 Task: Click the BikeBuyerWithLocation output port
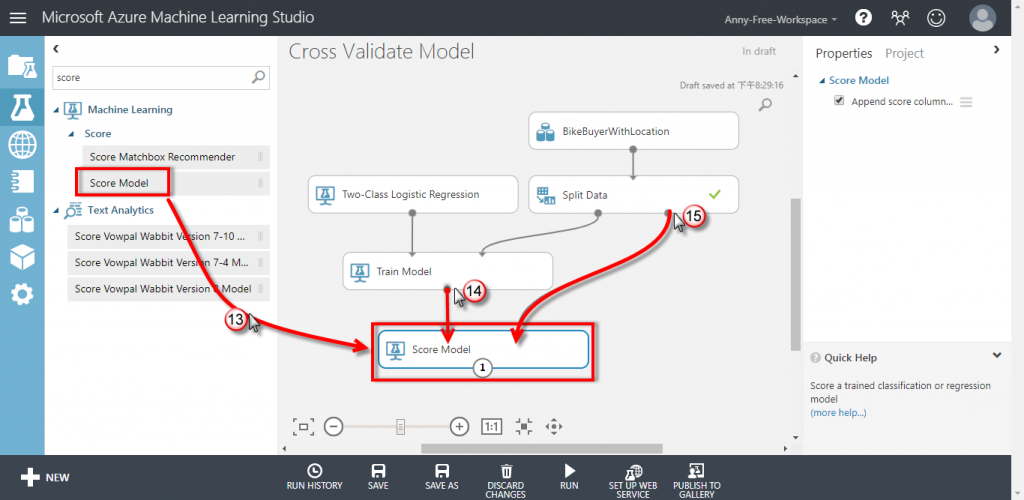(633, 149)
